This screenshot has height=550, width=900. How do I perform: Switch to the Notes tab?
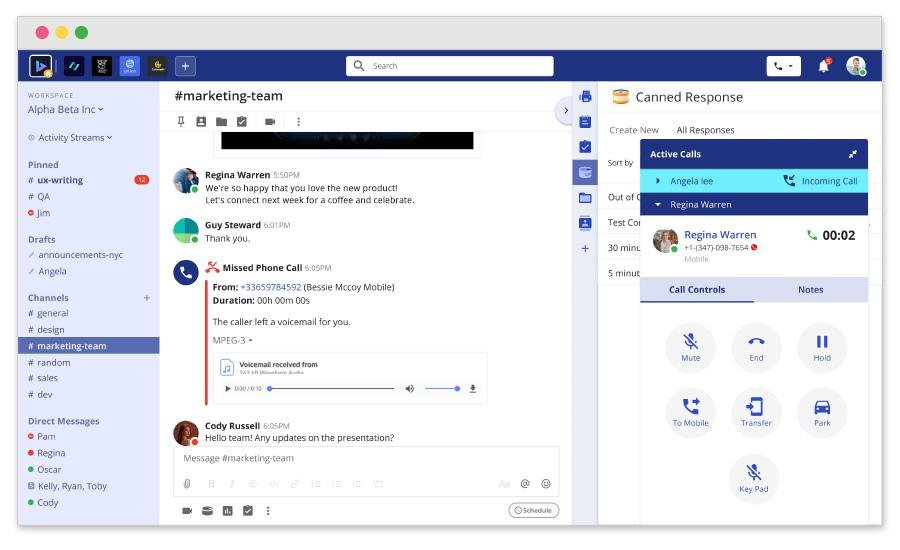pos(810,290)
